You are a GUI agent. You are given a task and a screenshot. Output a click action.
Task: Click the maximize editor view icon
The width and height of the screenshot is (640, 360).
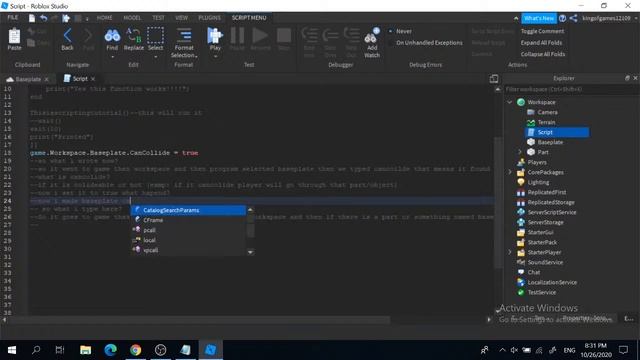[x=493, y=79]
